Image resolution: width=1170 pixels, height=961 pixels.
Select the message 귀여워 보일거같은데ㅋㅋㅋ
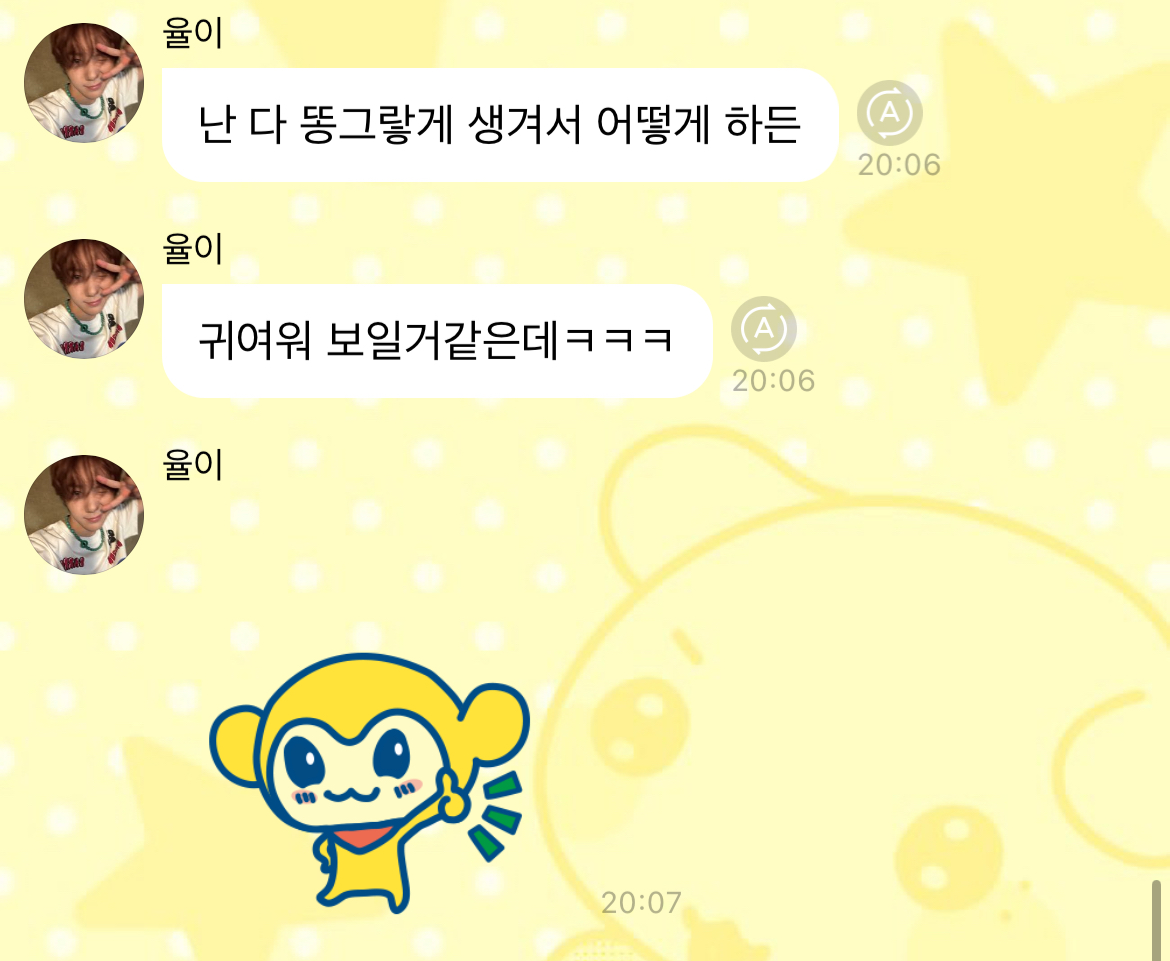coord(437,341)
